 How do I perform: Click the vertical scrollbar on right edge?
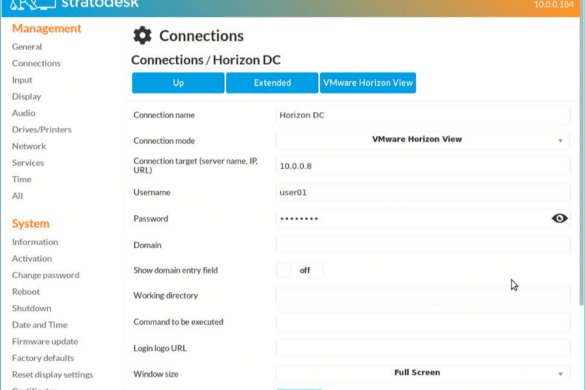(x=582, y=160)
